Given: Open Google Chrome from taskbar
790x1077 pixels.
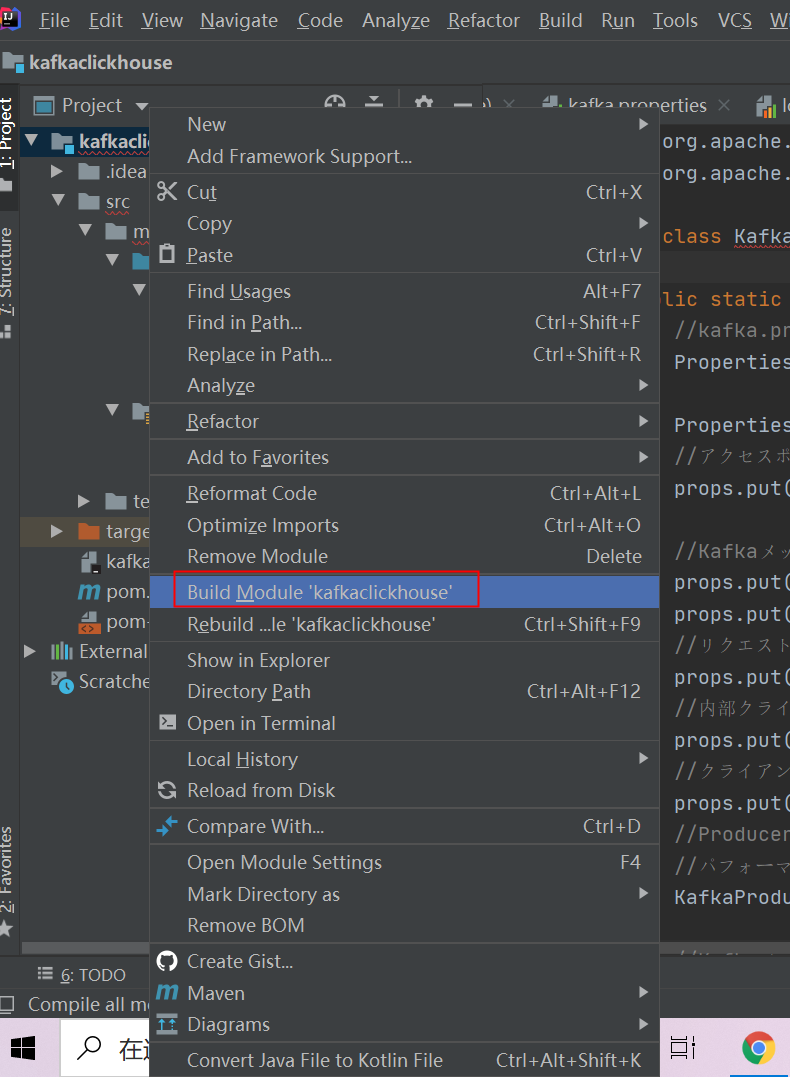Looking at the screenshot, I should 758,1048.
